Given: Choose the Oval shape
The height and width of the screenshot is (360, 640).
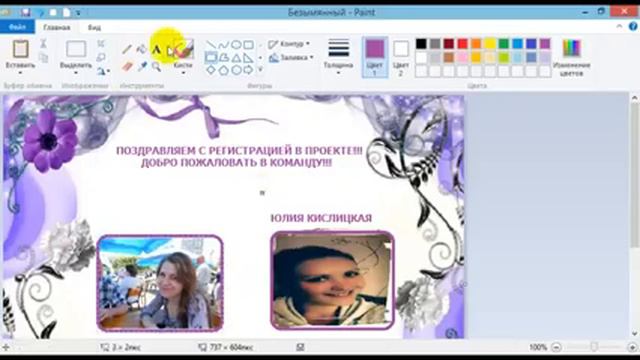Looking at the screenshot, I should click(236, 45).
